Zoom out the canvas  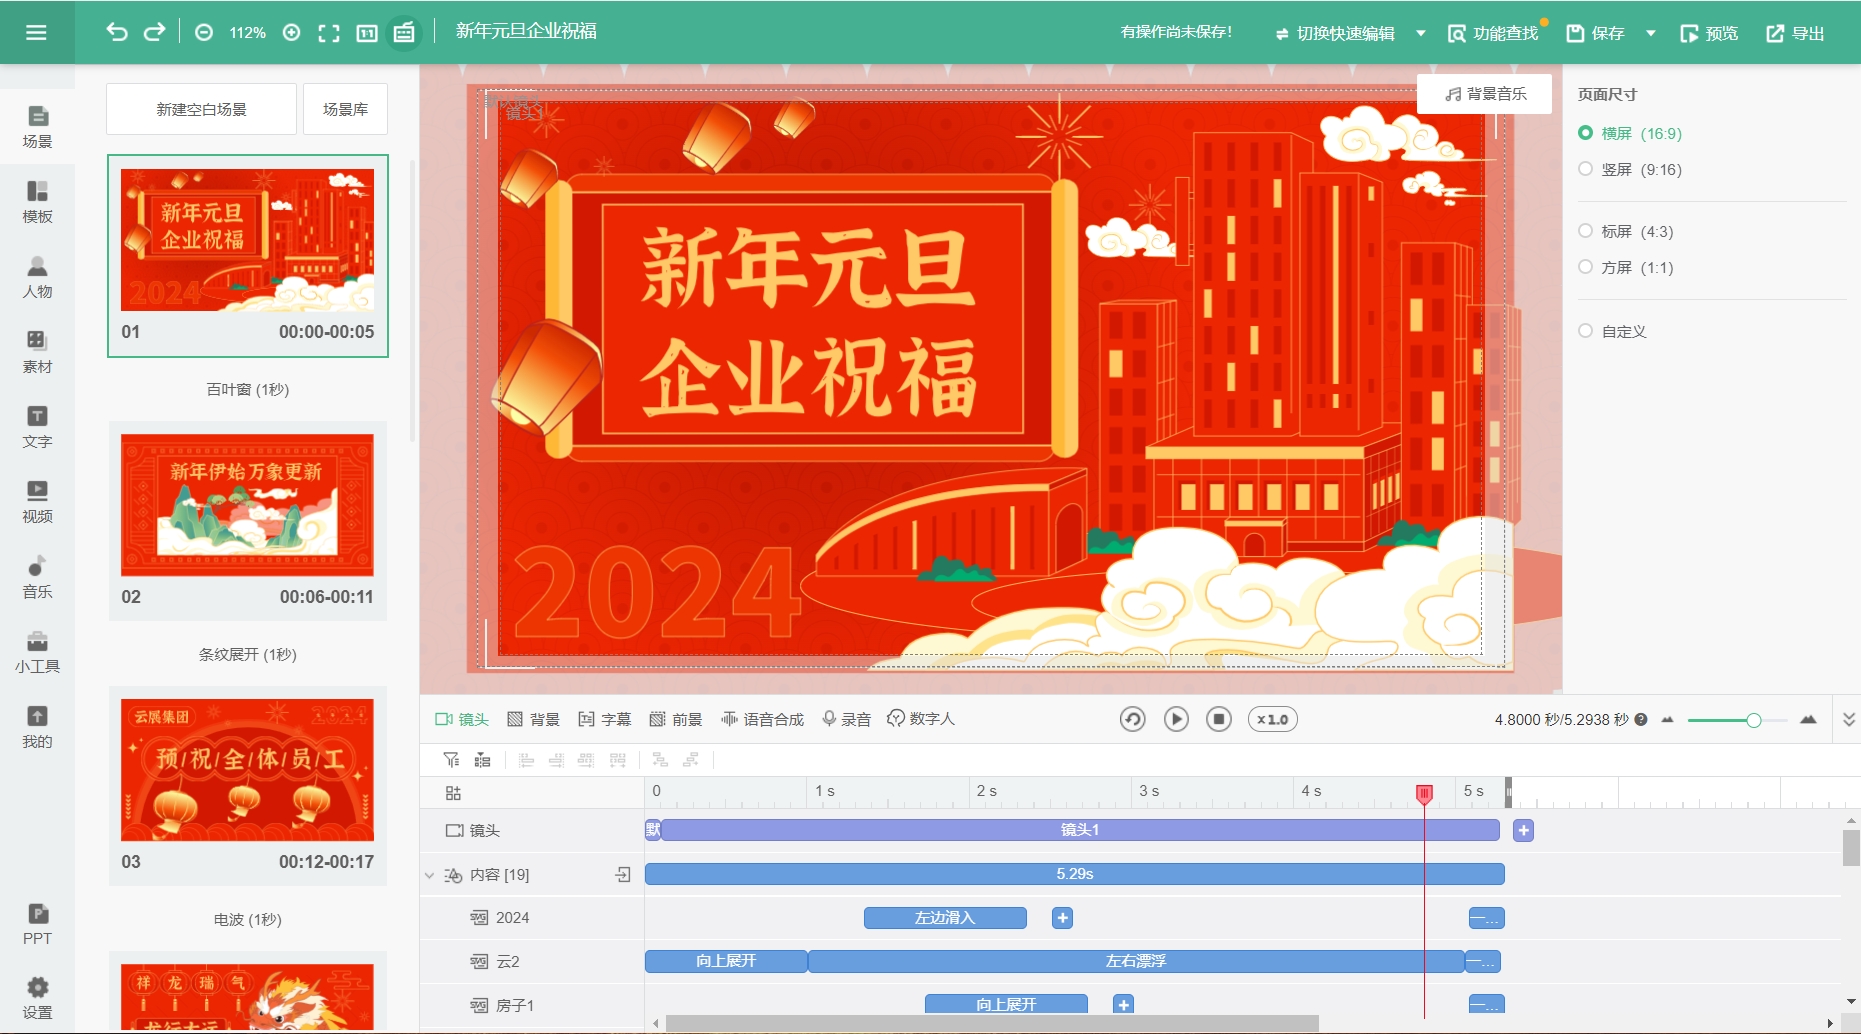coord(204,33)
